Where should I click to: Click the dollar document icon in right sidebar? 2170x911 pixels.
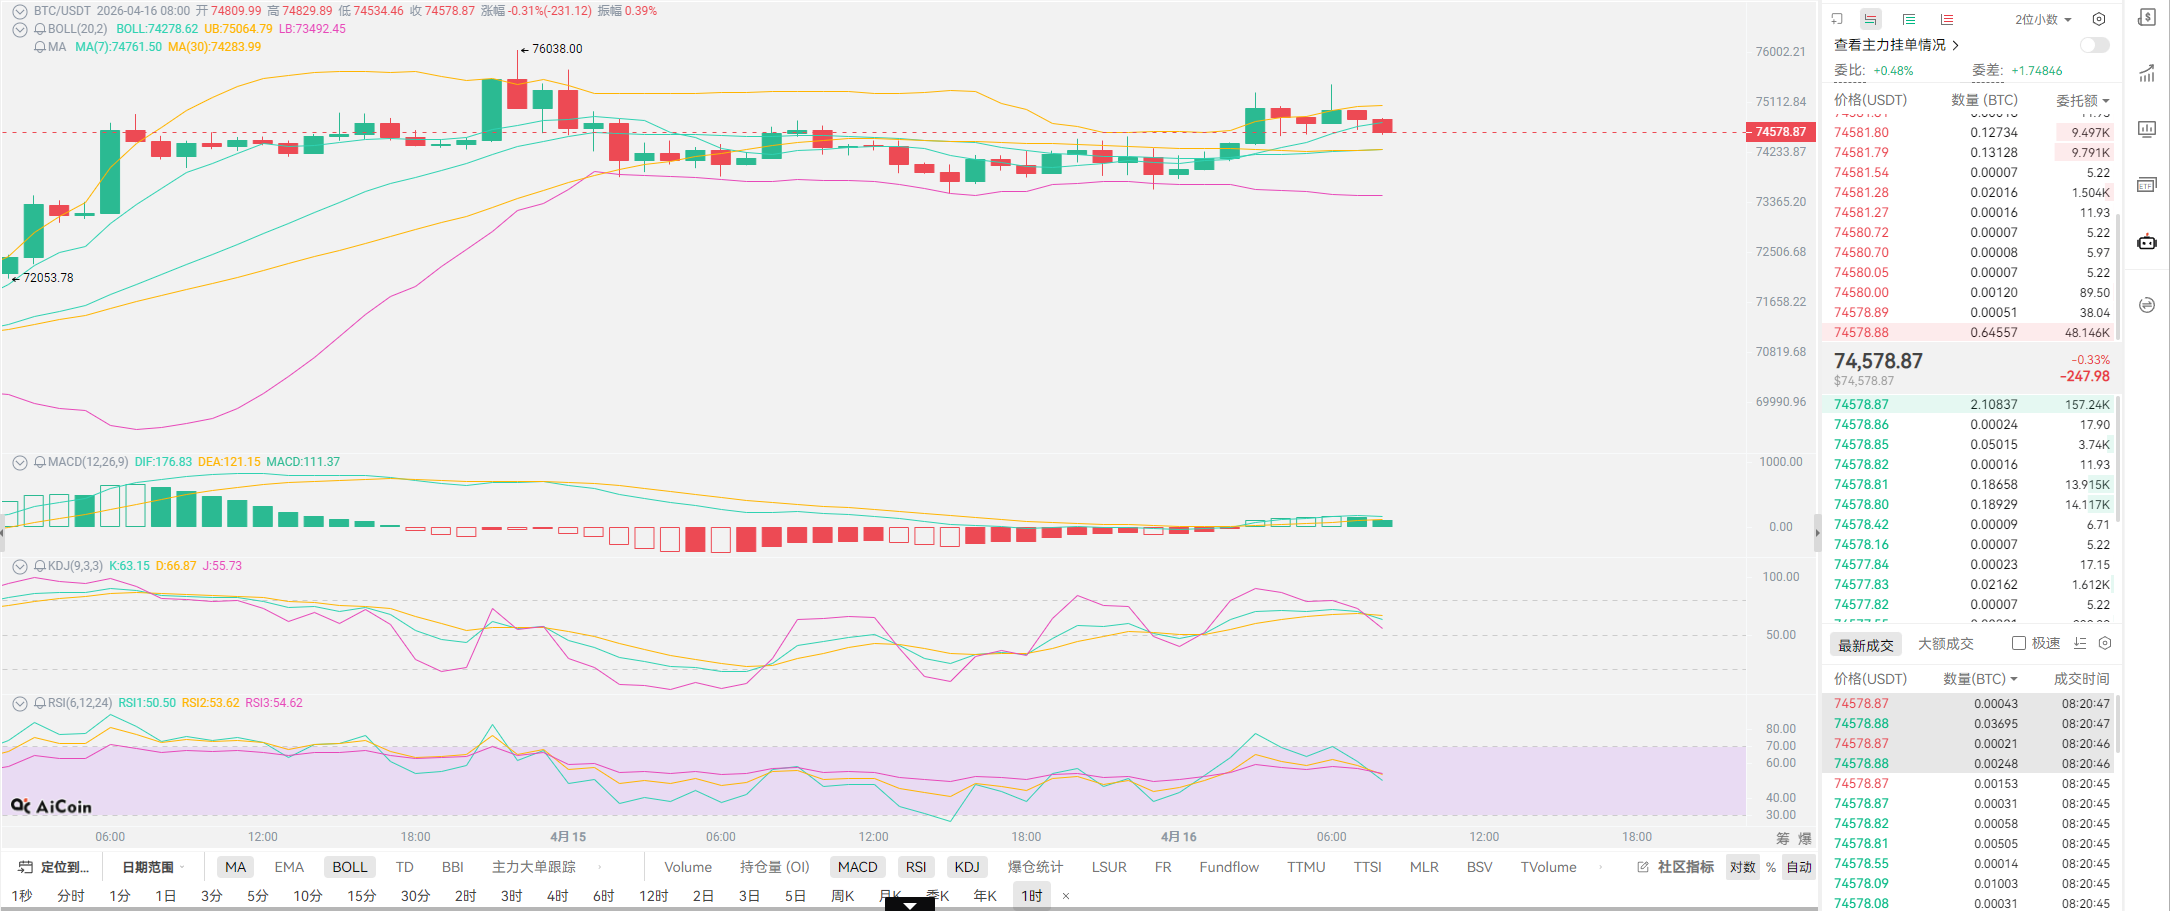pyautogui.click(x=2147, y=17)
